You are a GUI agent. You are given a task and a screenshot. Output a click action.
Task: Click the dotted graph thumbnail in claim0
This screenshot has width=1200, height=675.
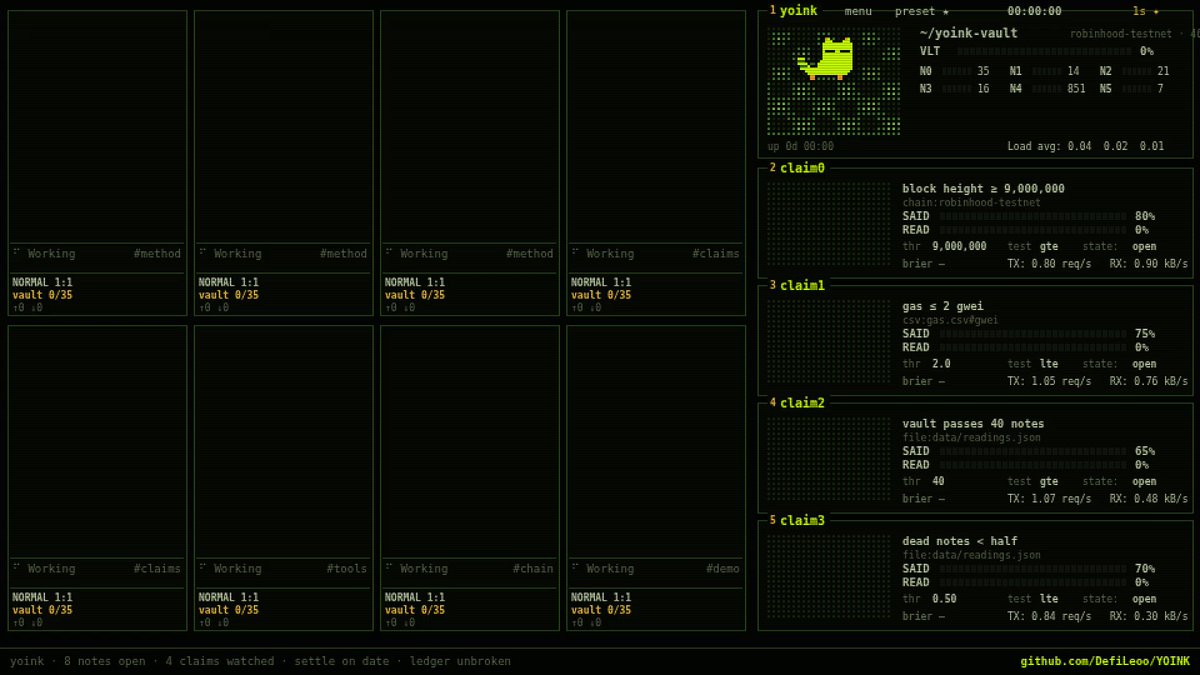tap(829, 225)
